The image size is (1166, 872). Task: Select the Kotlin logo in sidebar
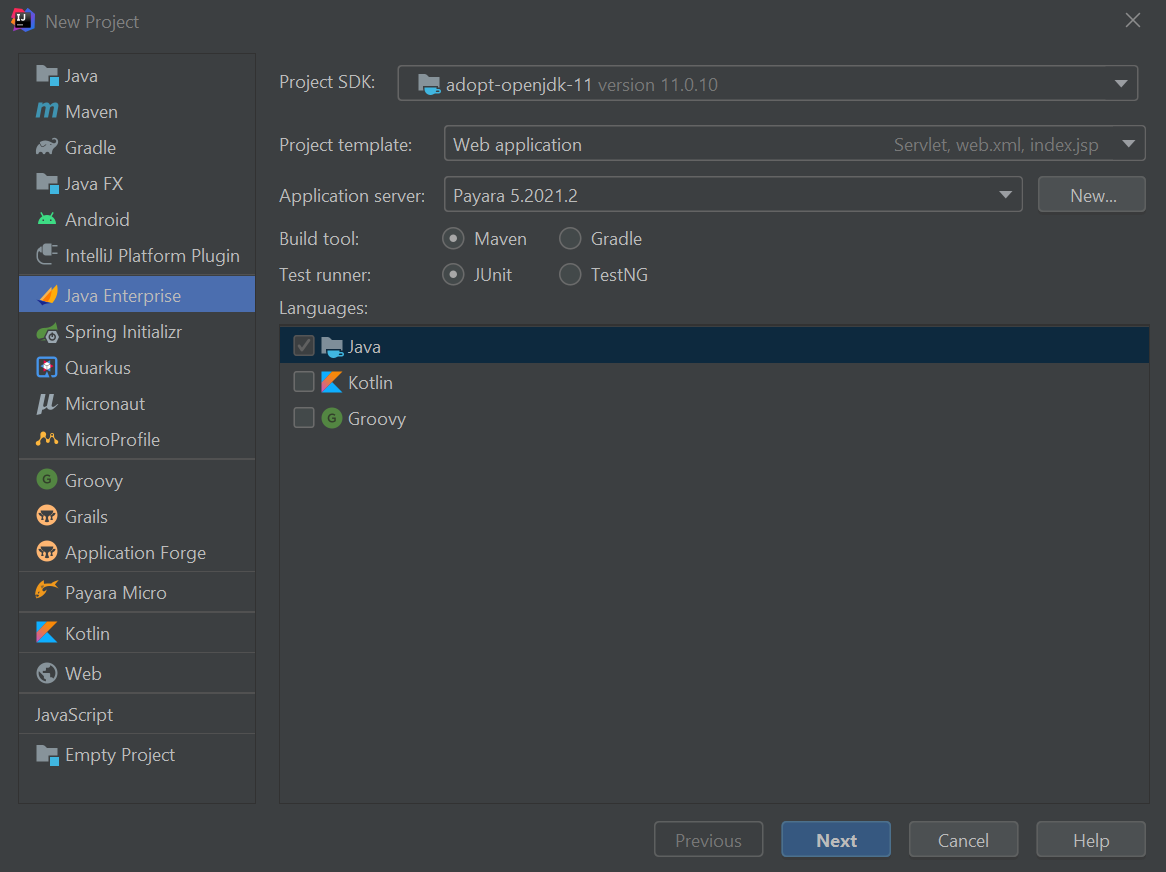47,633
